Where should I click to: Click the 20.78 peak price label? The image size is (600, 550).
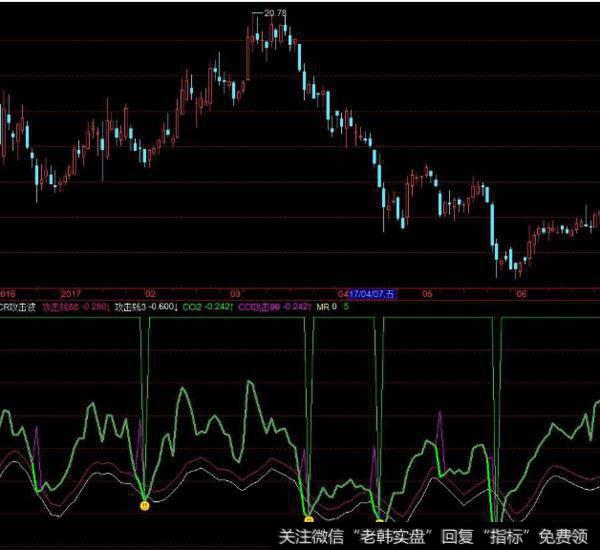[270, 13]
